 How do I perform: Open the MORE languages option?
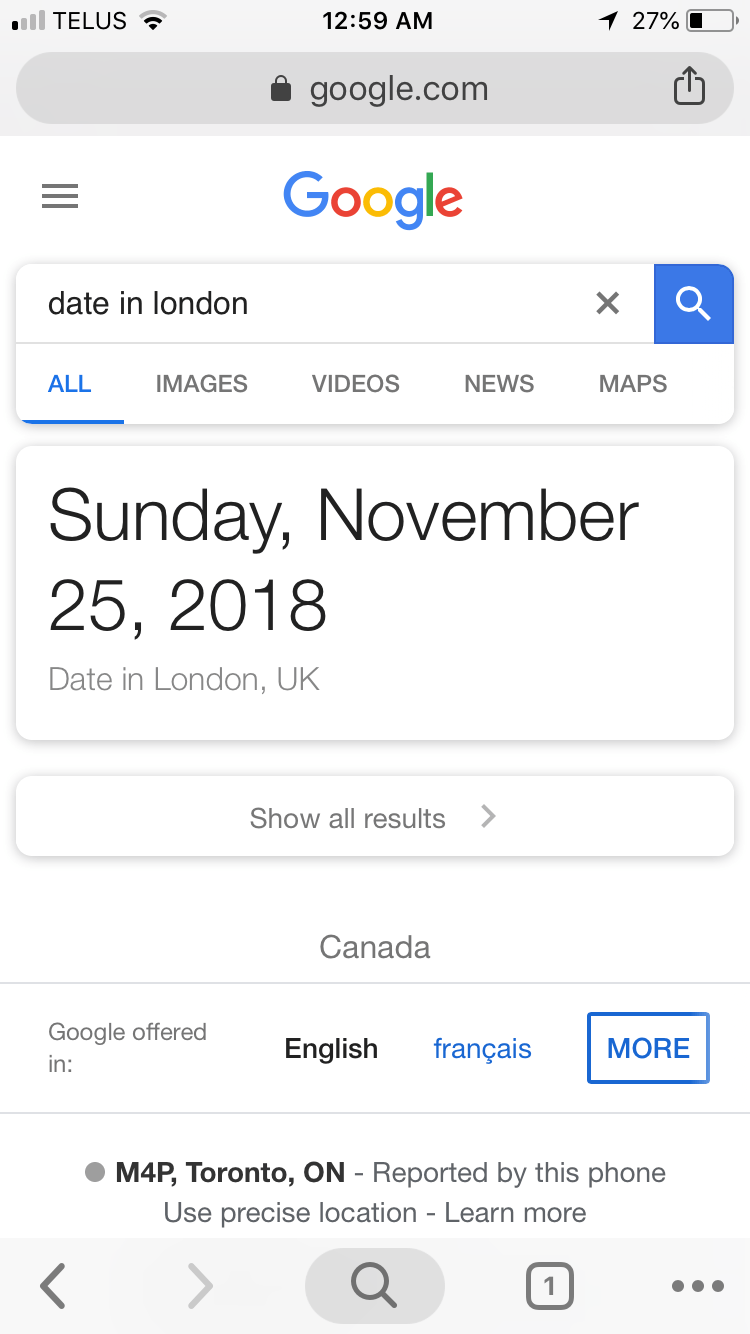click(x=648, y=1048)
